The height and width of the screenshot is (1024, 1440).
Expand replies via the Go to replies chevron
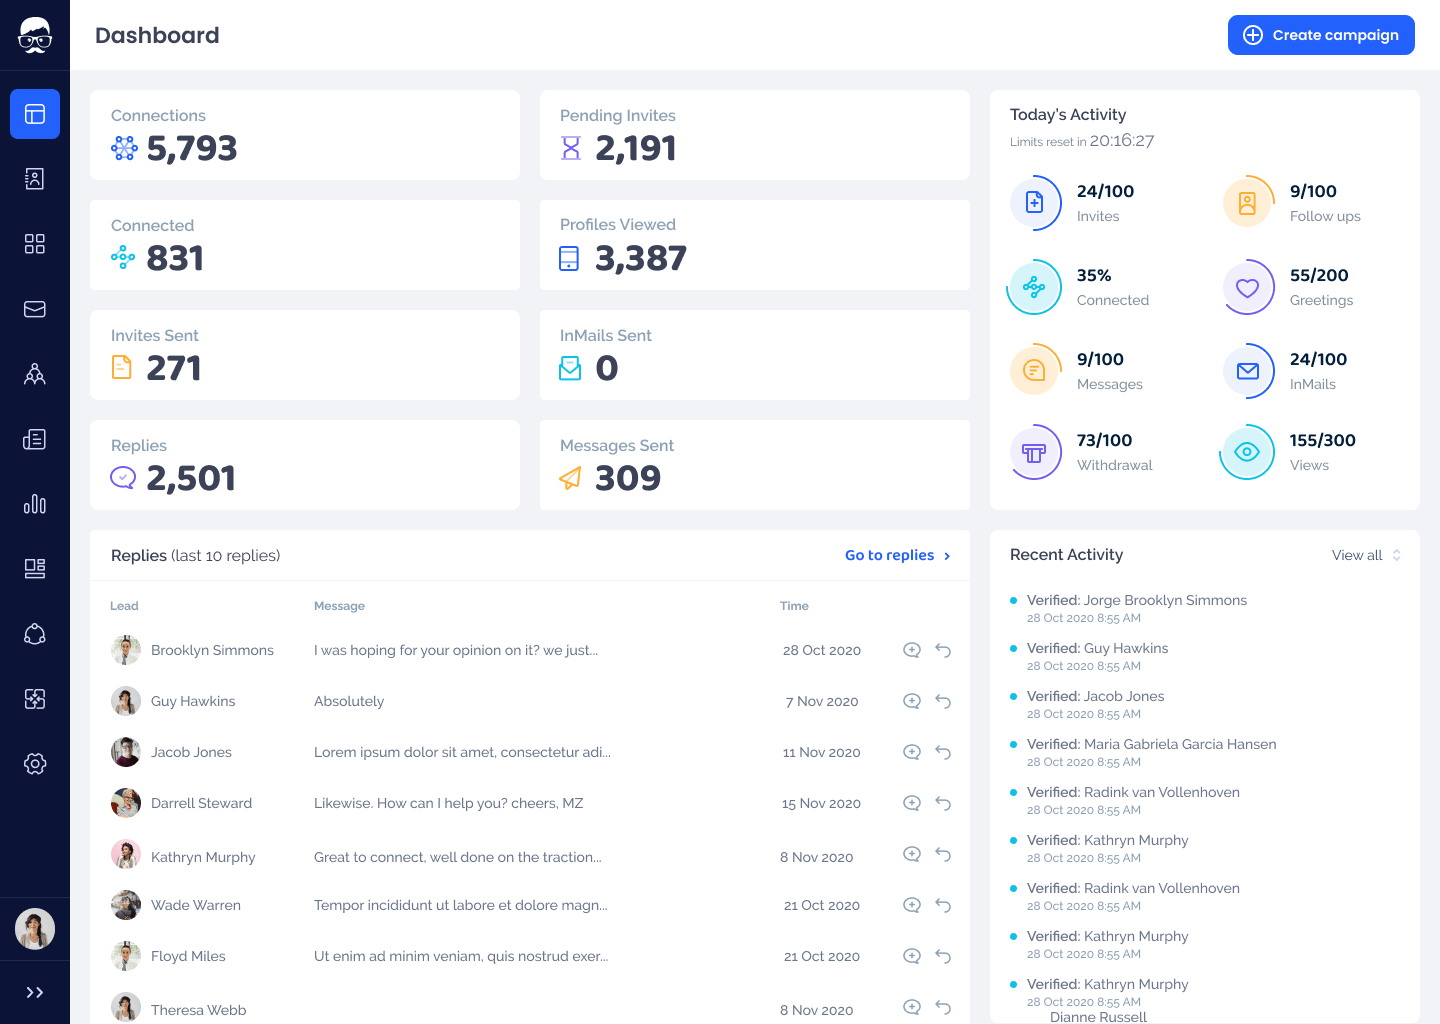[946, 555]
